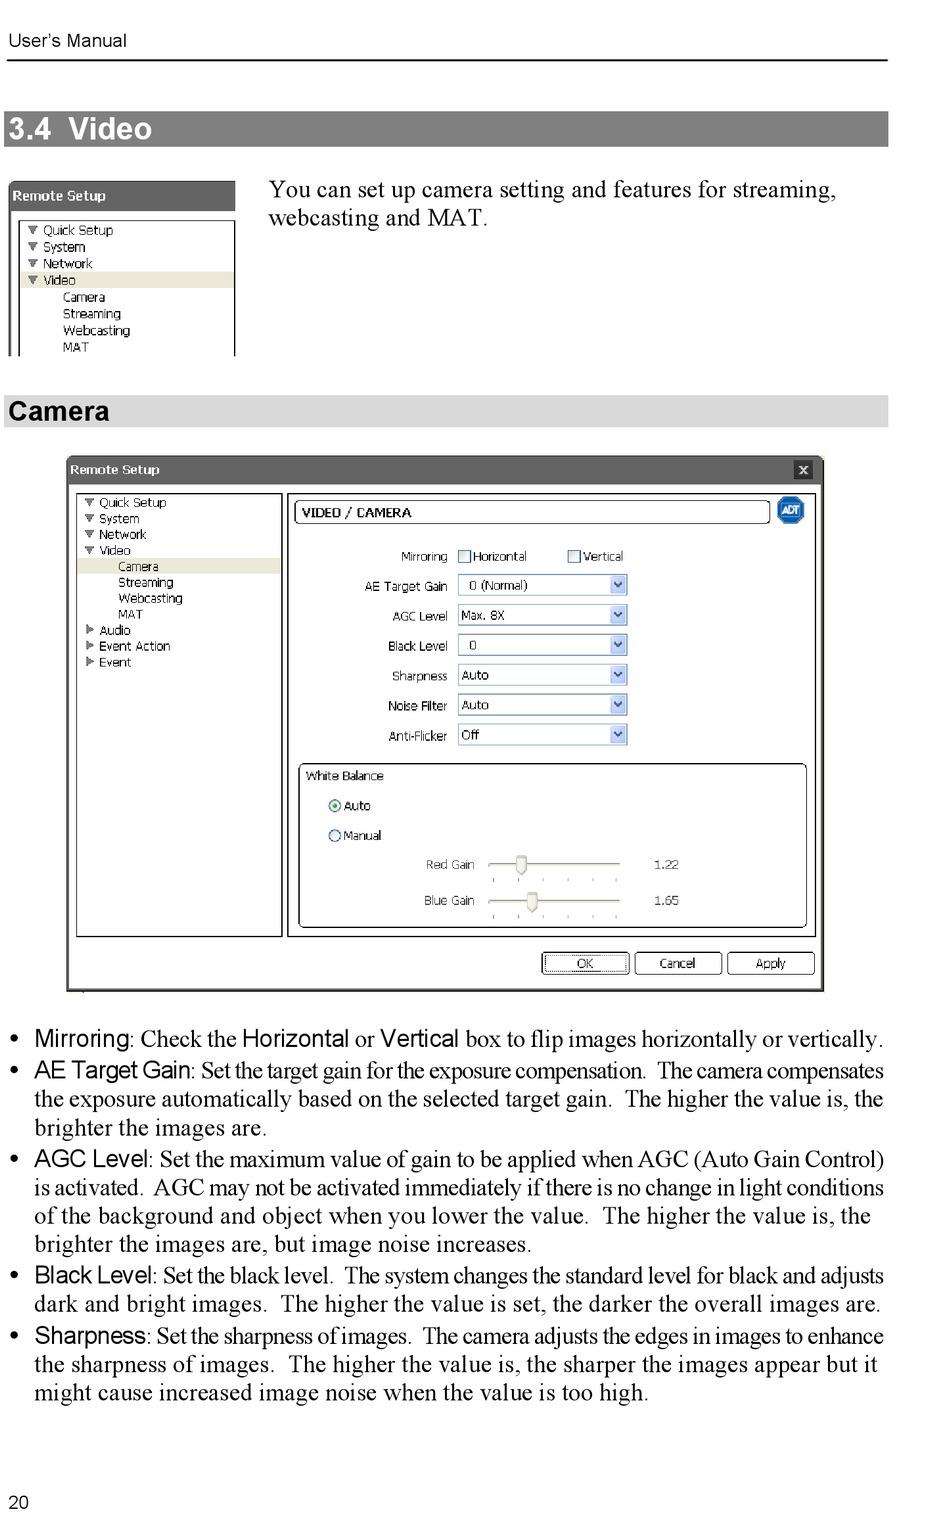Select Webcasting in top menu thumbnail
Image resolution: width=950 pixels, height=1521 pixels.
click(x=96, y=330)
